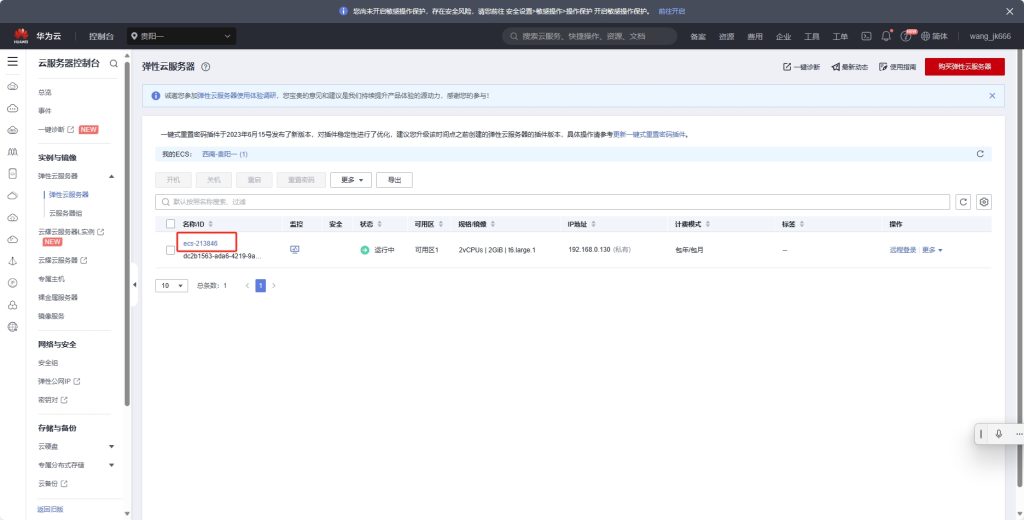Screen dimensions: 1024x520
Task: Open 更多 actions for ecs-213846 row
Action: pyautogui.click(x=932, y=250)
